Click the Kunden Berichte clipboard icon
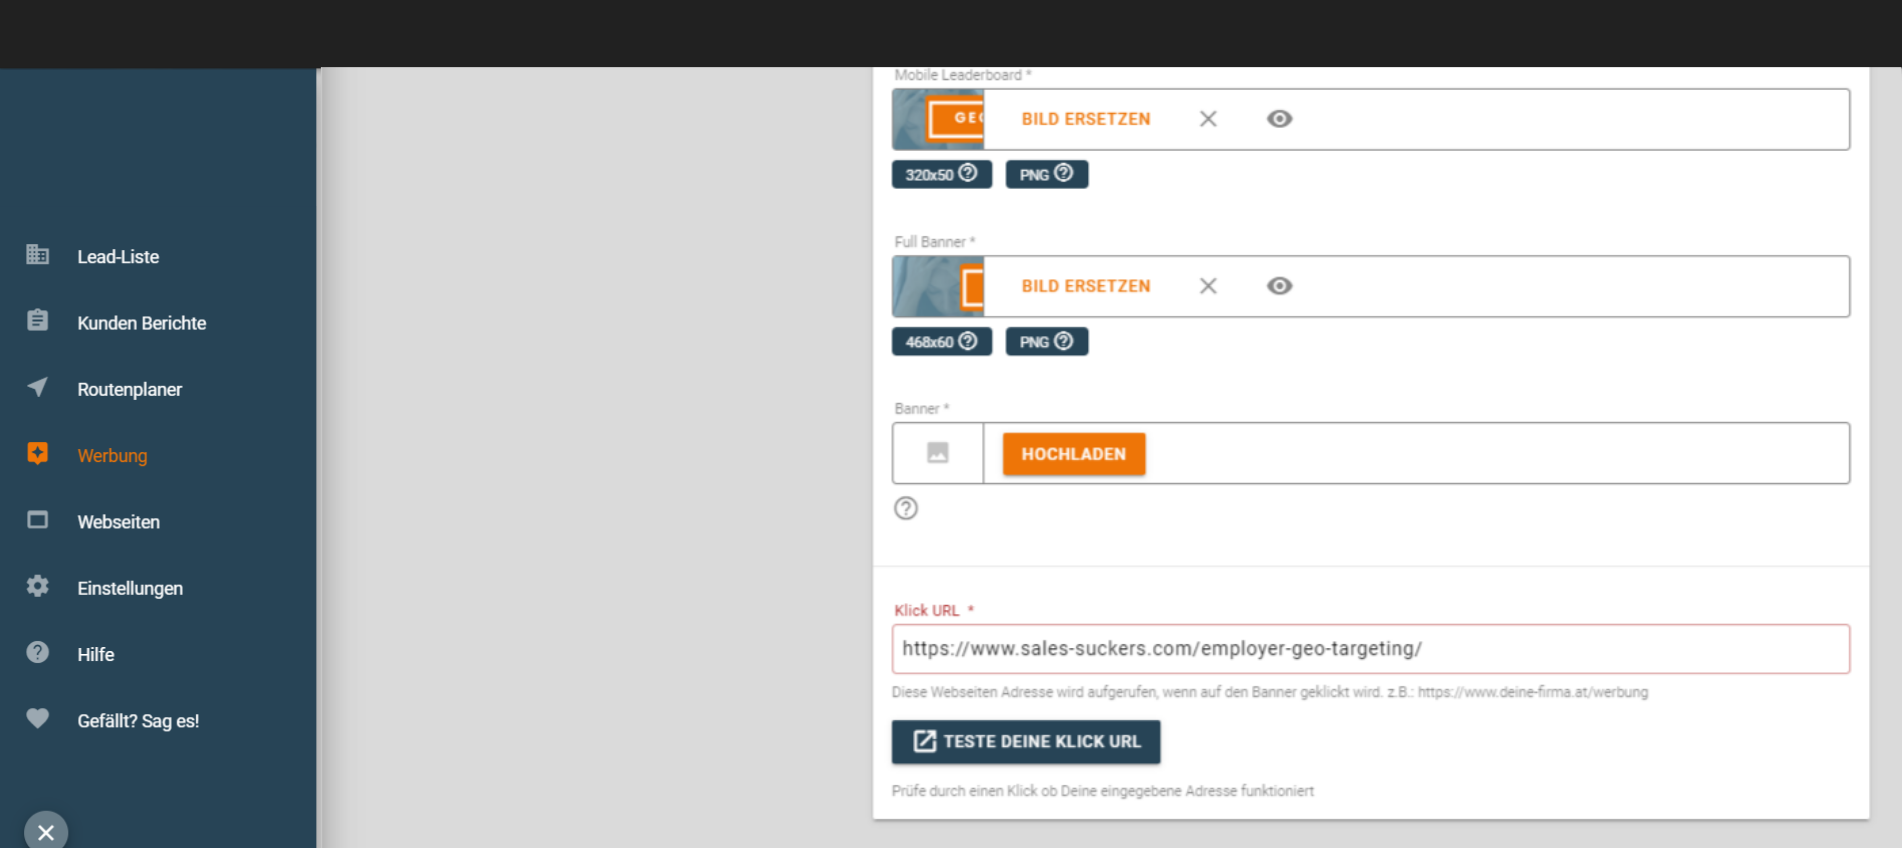 pyautogui.click(x=38, y=320)
